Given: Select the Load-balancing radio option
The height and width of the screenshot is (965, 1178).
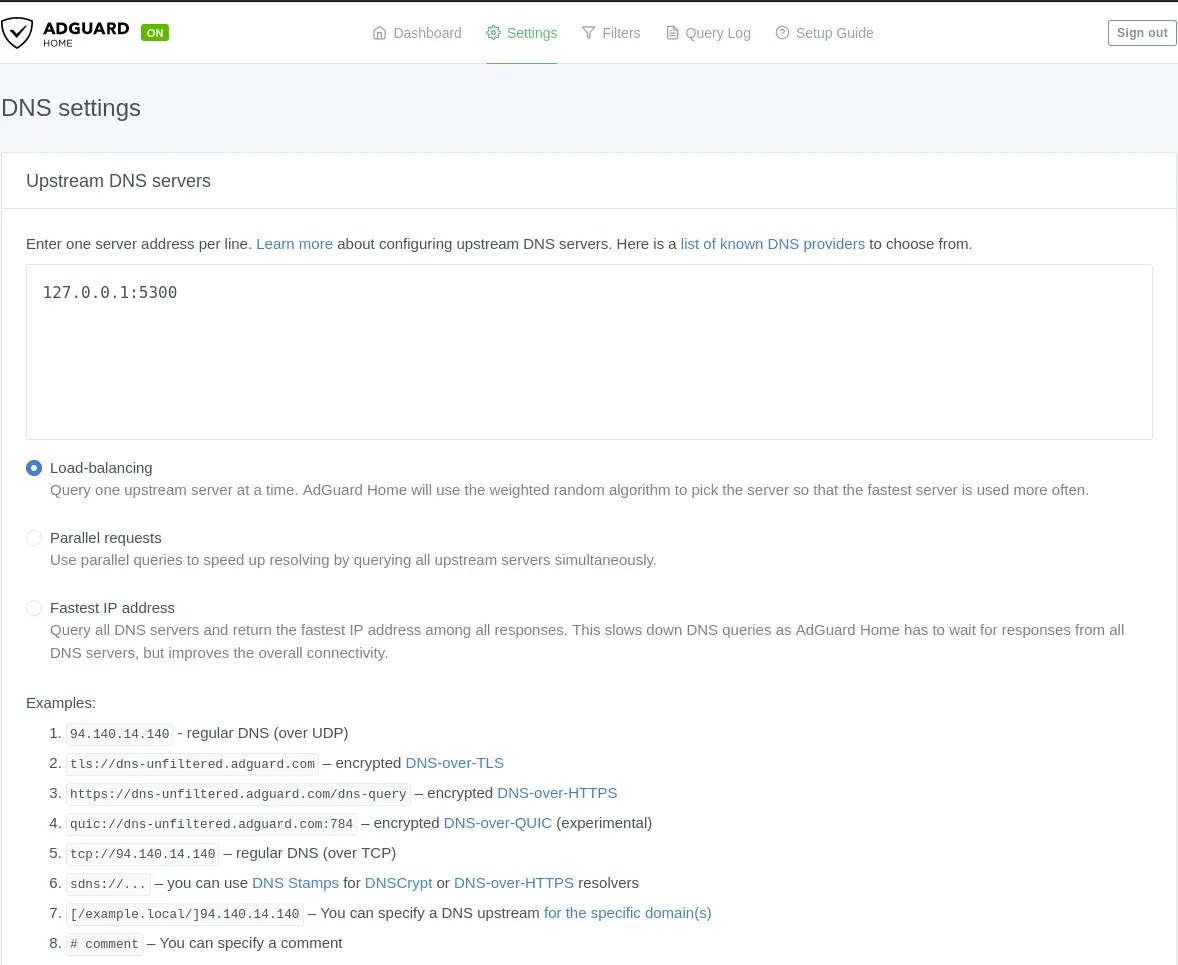Looking at the screenshot, I should 34,468.
